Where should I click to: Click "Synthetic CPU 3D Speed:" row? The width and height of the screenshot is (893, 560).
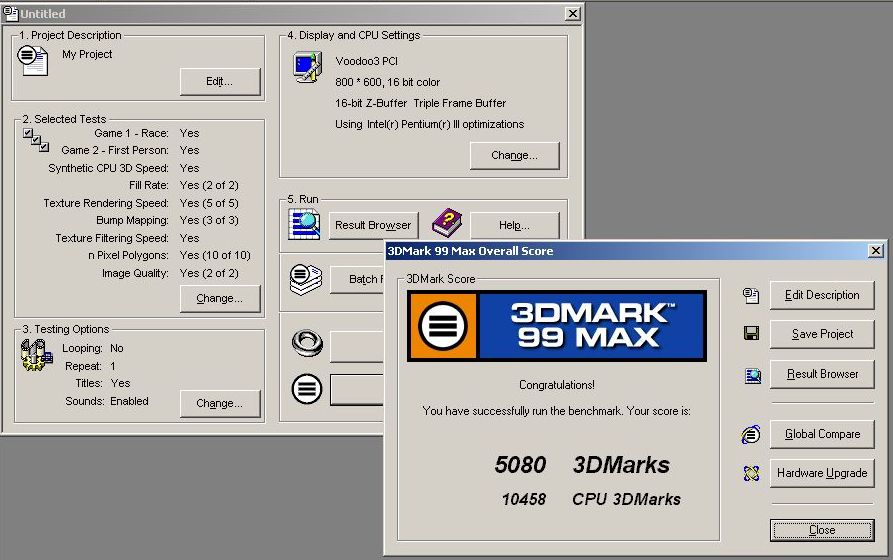pyautogui.click(x=124, y=168)
